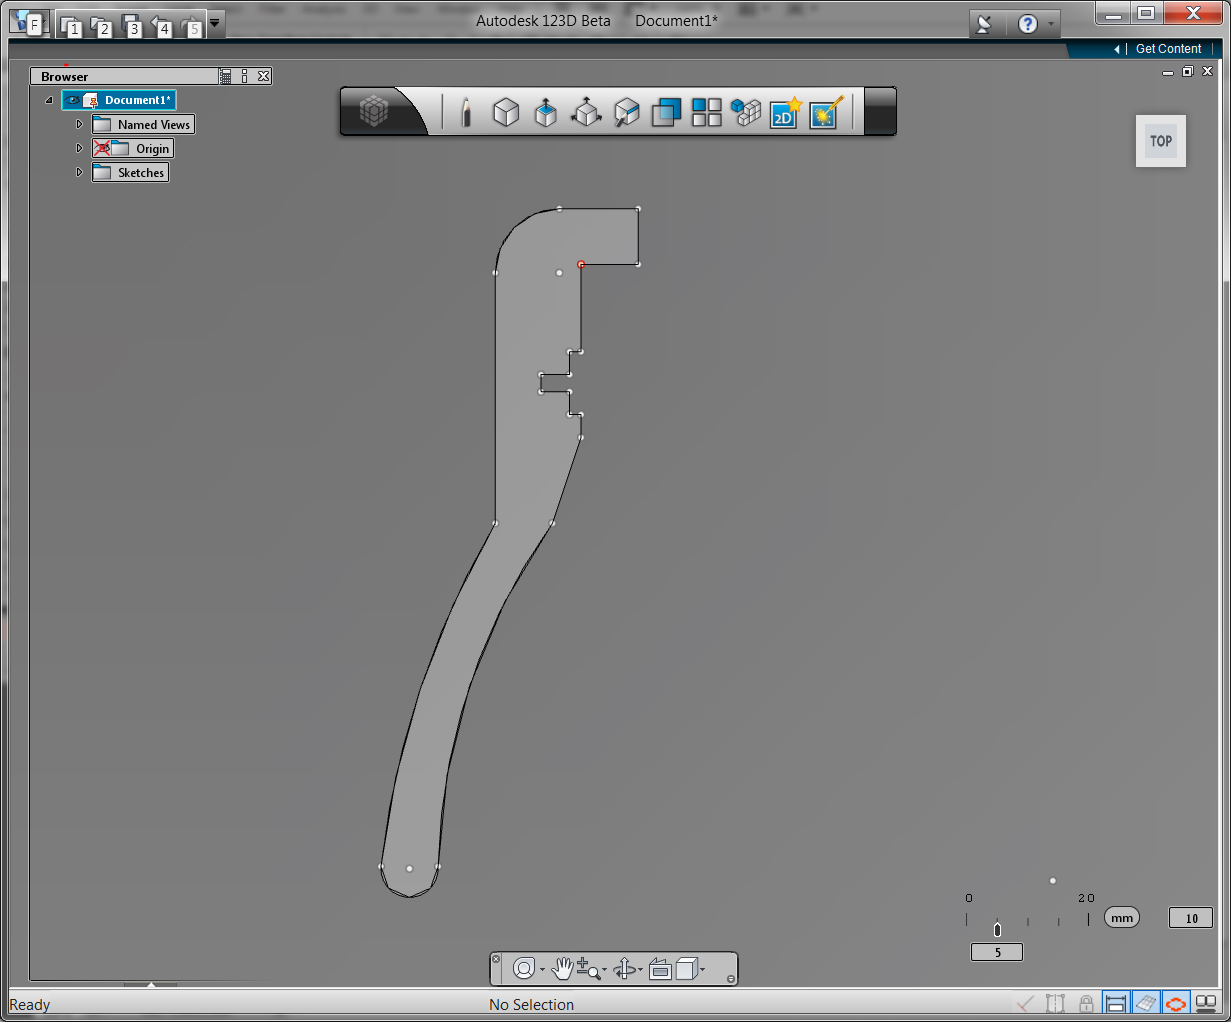Screen dimensions: 1231x1022
Task: Click the mm units button
Action: [1121, 917]
